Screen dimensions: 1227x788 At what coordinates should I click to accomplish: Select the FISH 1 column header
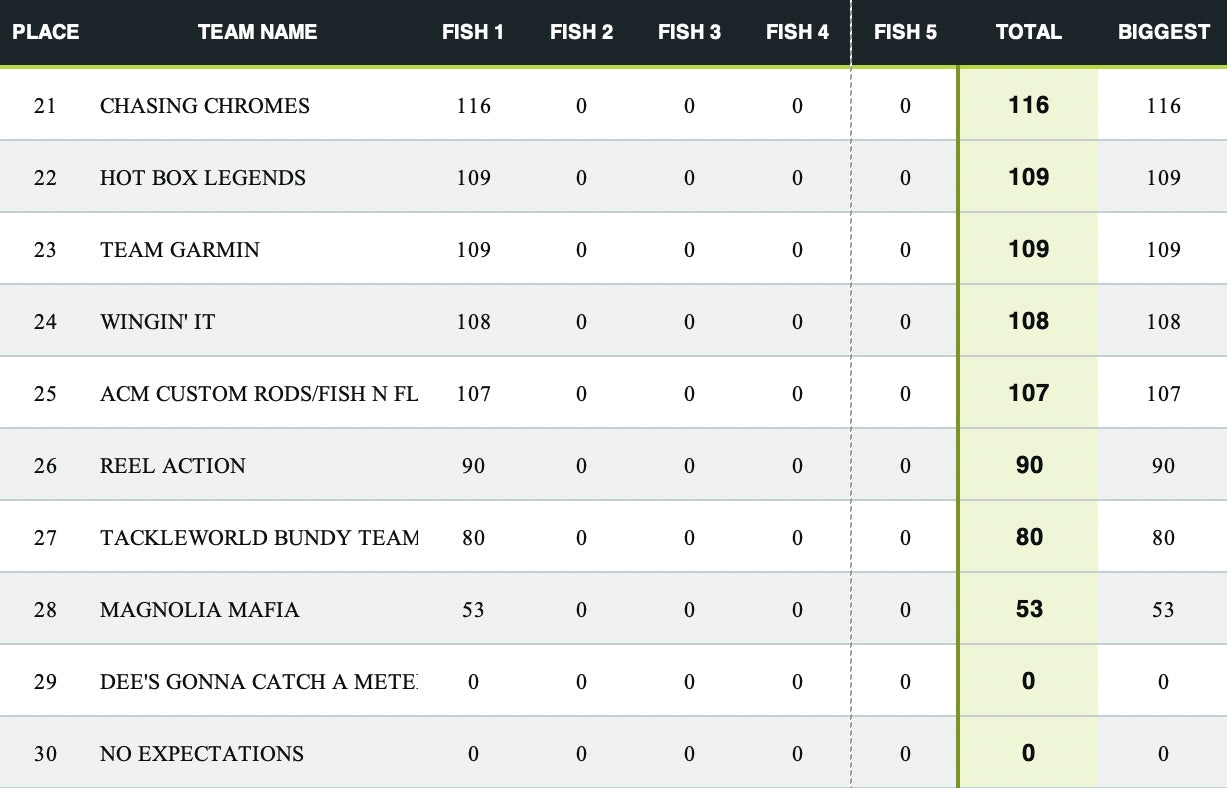[x=473, y=32]
